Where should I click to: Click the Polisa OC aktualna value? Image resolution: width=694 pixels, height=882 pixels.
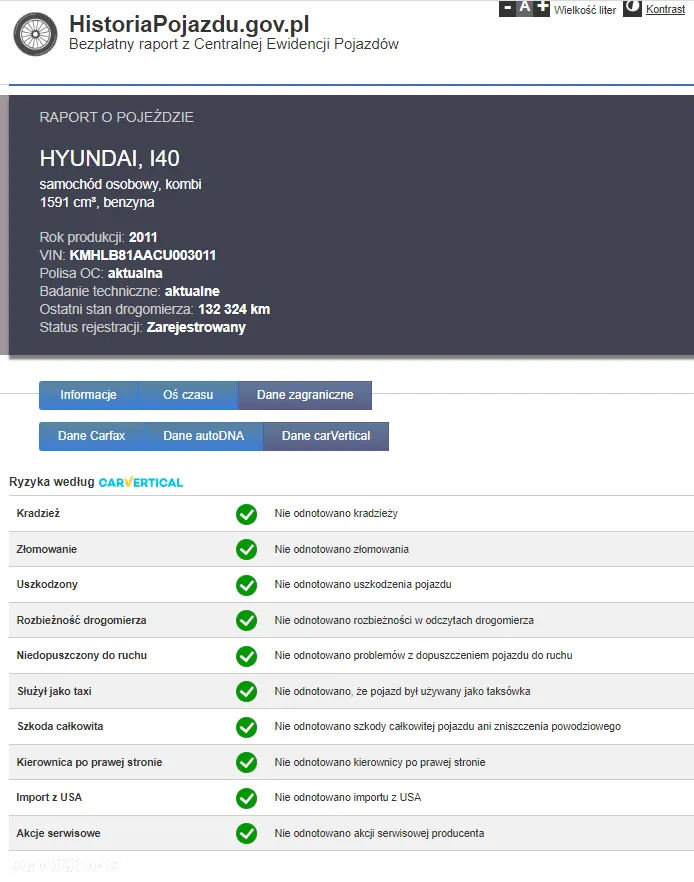coord(135,273)
